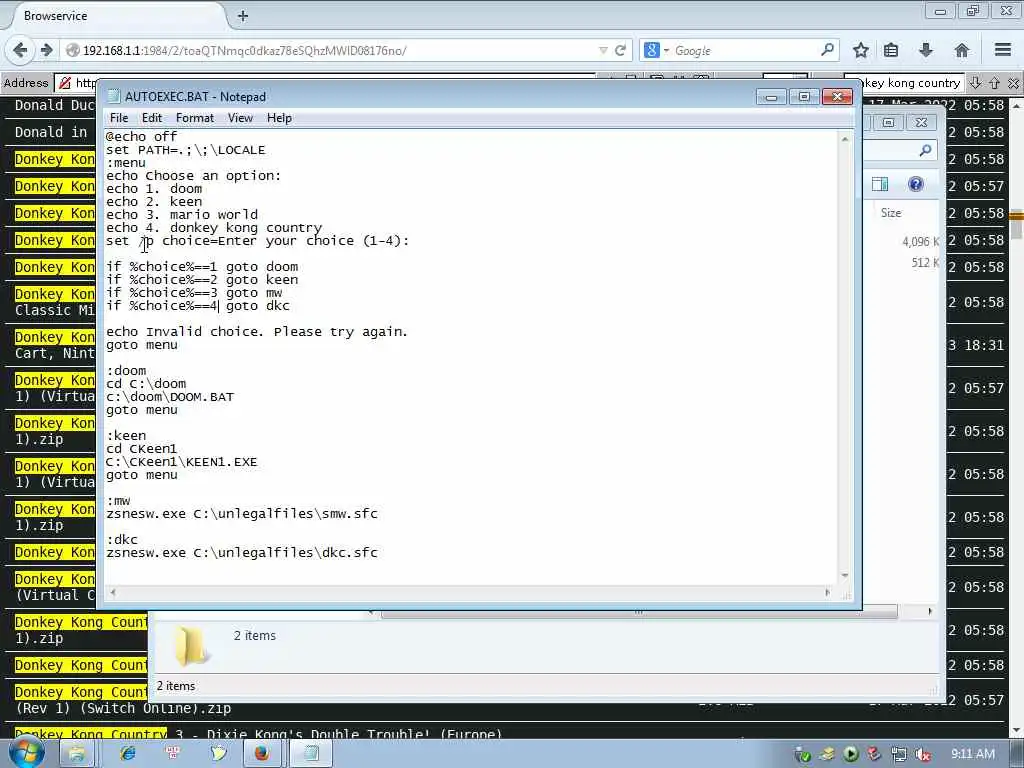Viewport: 1024px width, 768px height.
Task: Open the View menu in Notepad
Action: (x=240, y=118)
